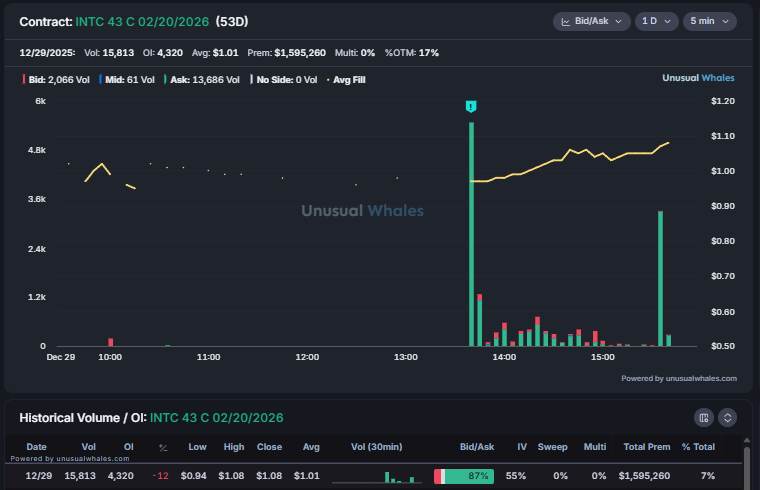Click the OI: 4,320 stat in header
The width and height of the screenshot is (760, 490).
(162, 53)
